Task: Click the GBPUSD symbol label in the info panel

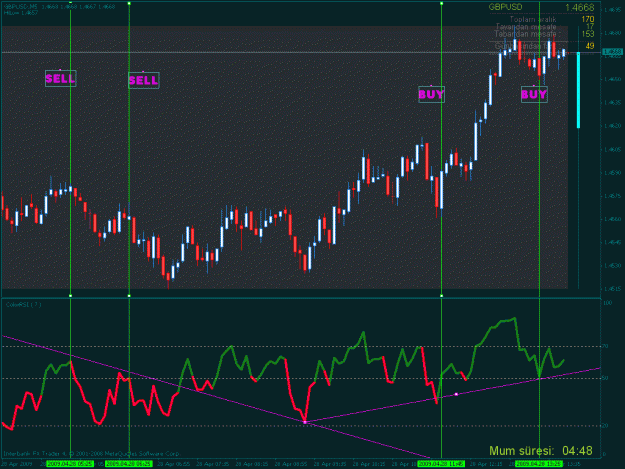Action: 505,7
